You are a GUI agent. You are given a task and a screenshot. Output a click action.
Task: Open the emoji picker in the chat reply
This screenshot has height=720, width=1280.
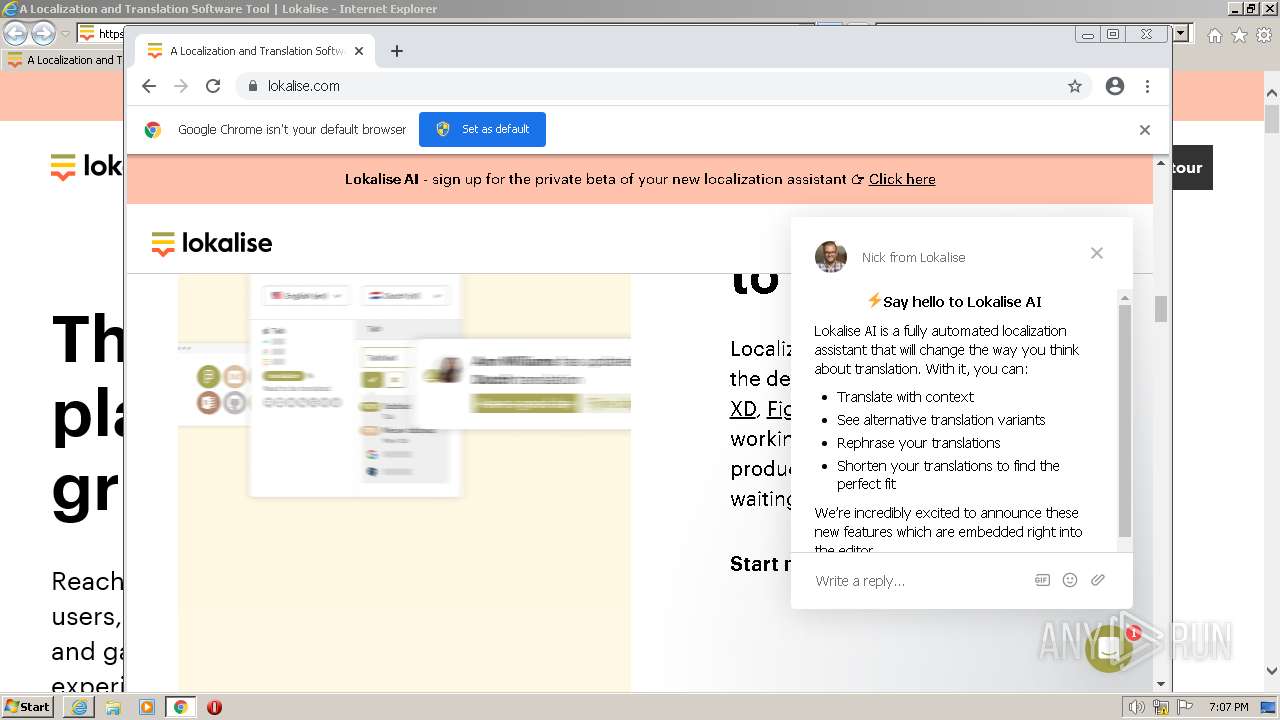1070,580
